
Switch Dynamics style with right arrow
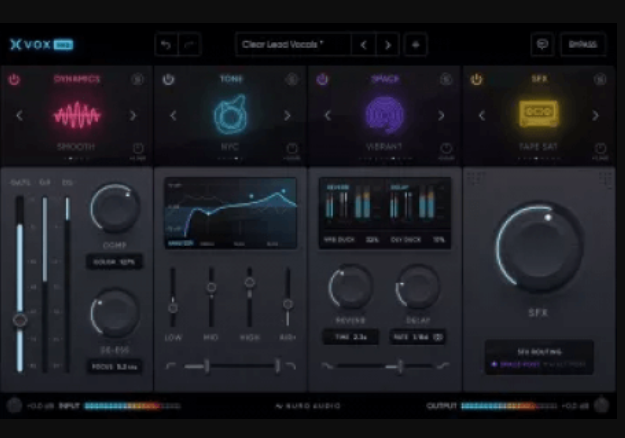point(133,116)
